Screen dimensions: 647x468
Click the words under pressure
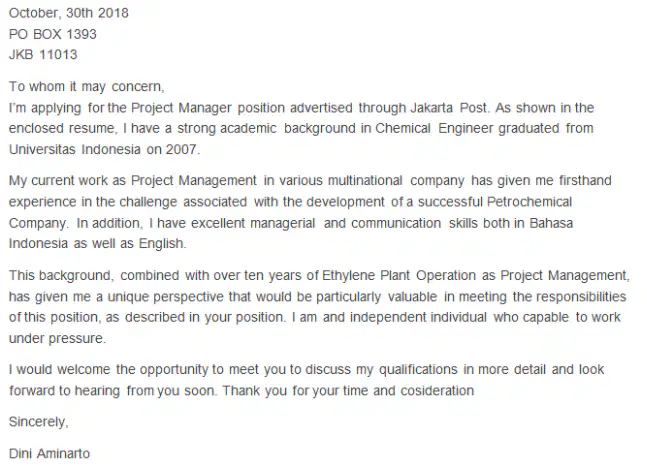[x=57, y=338]
